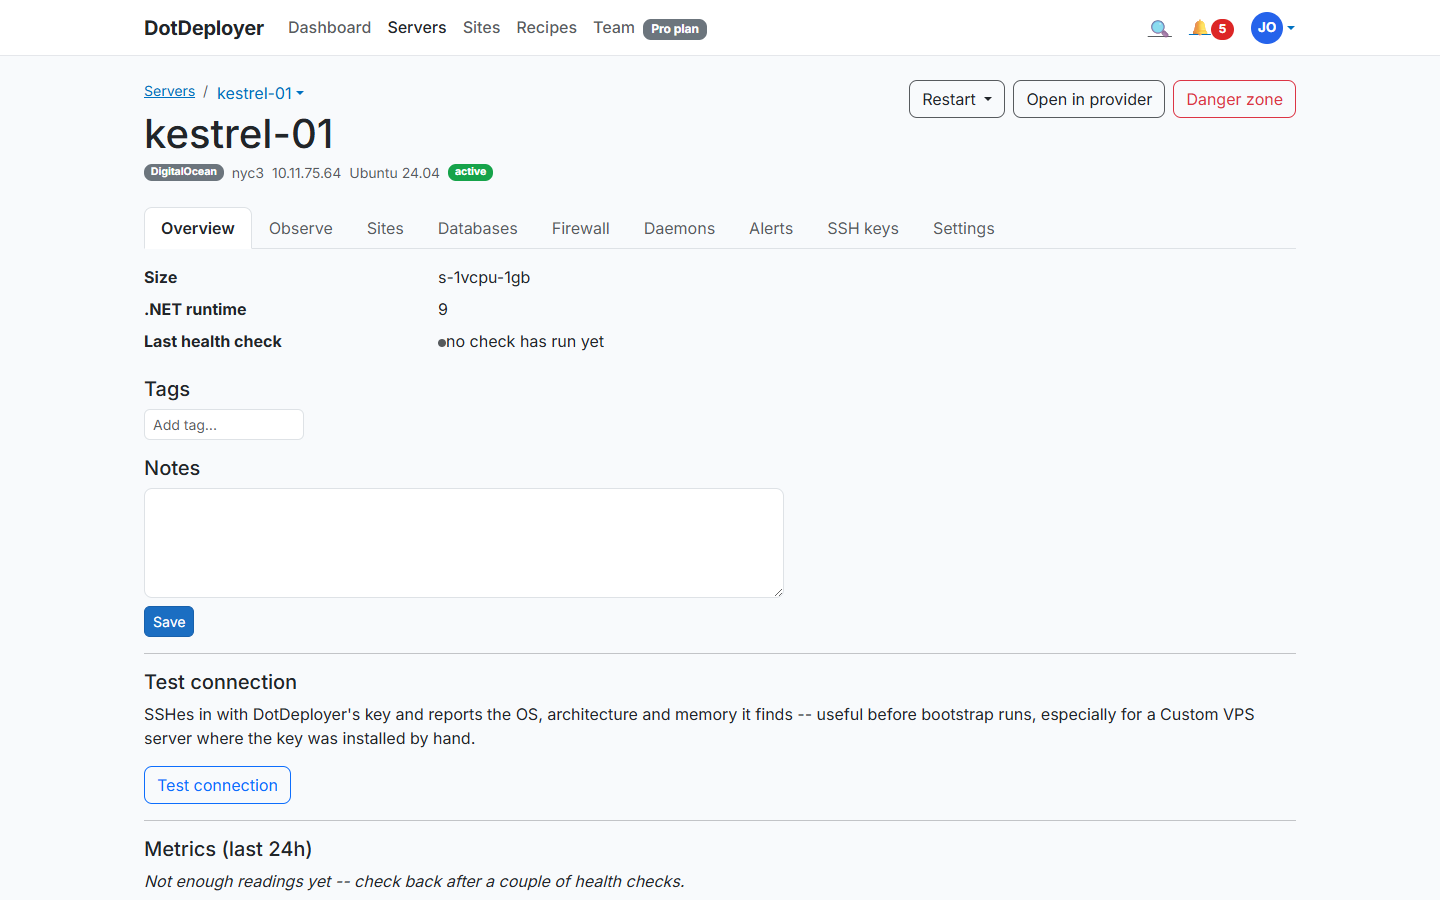Switch to the Alerts tab
This screenshot has height=900, width=1440.
[x=771, y=228]
